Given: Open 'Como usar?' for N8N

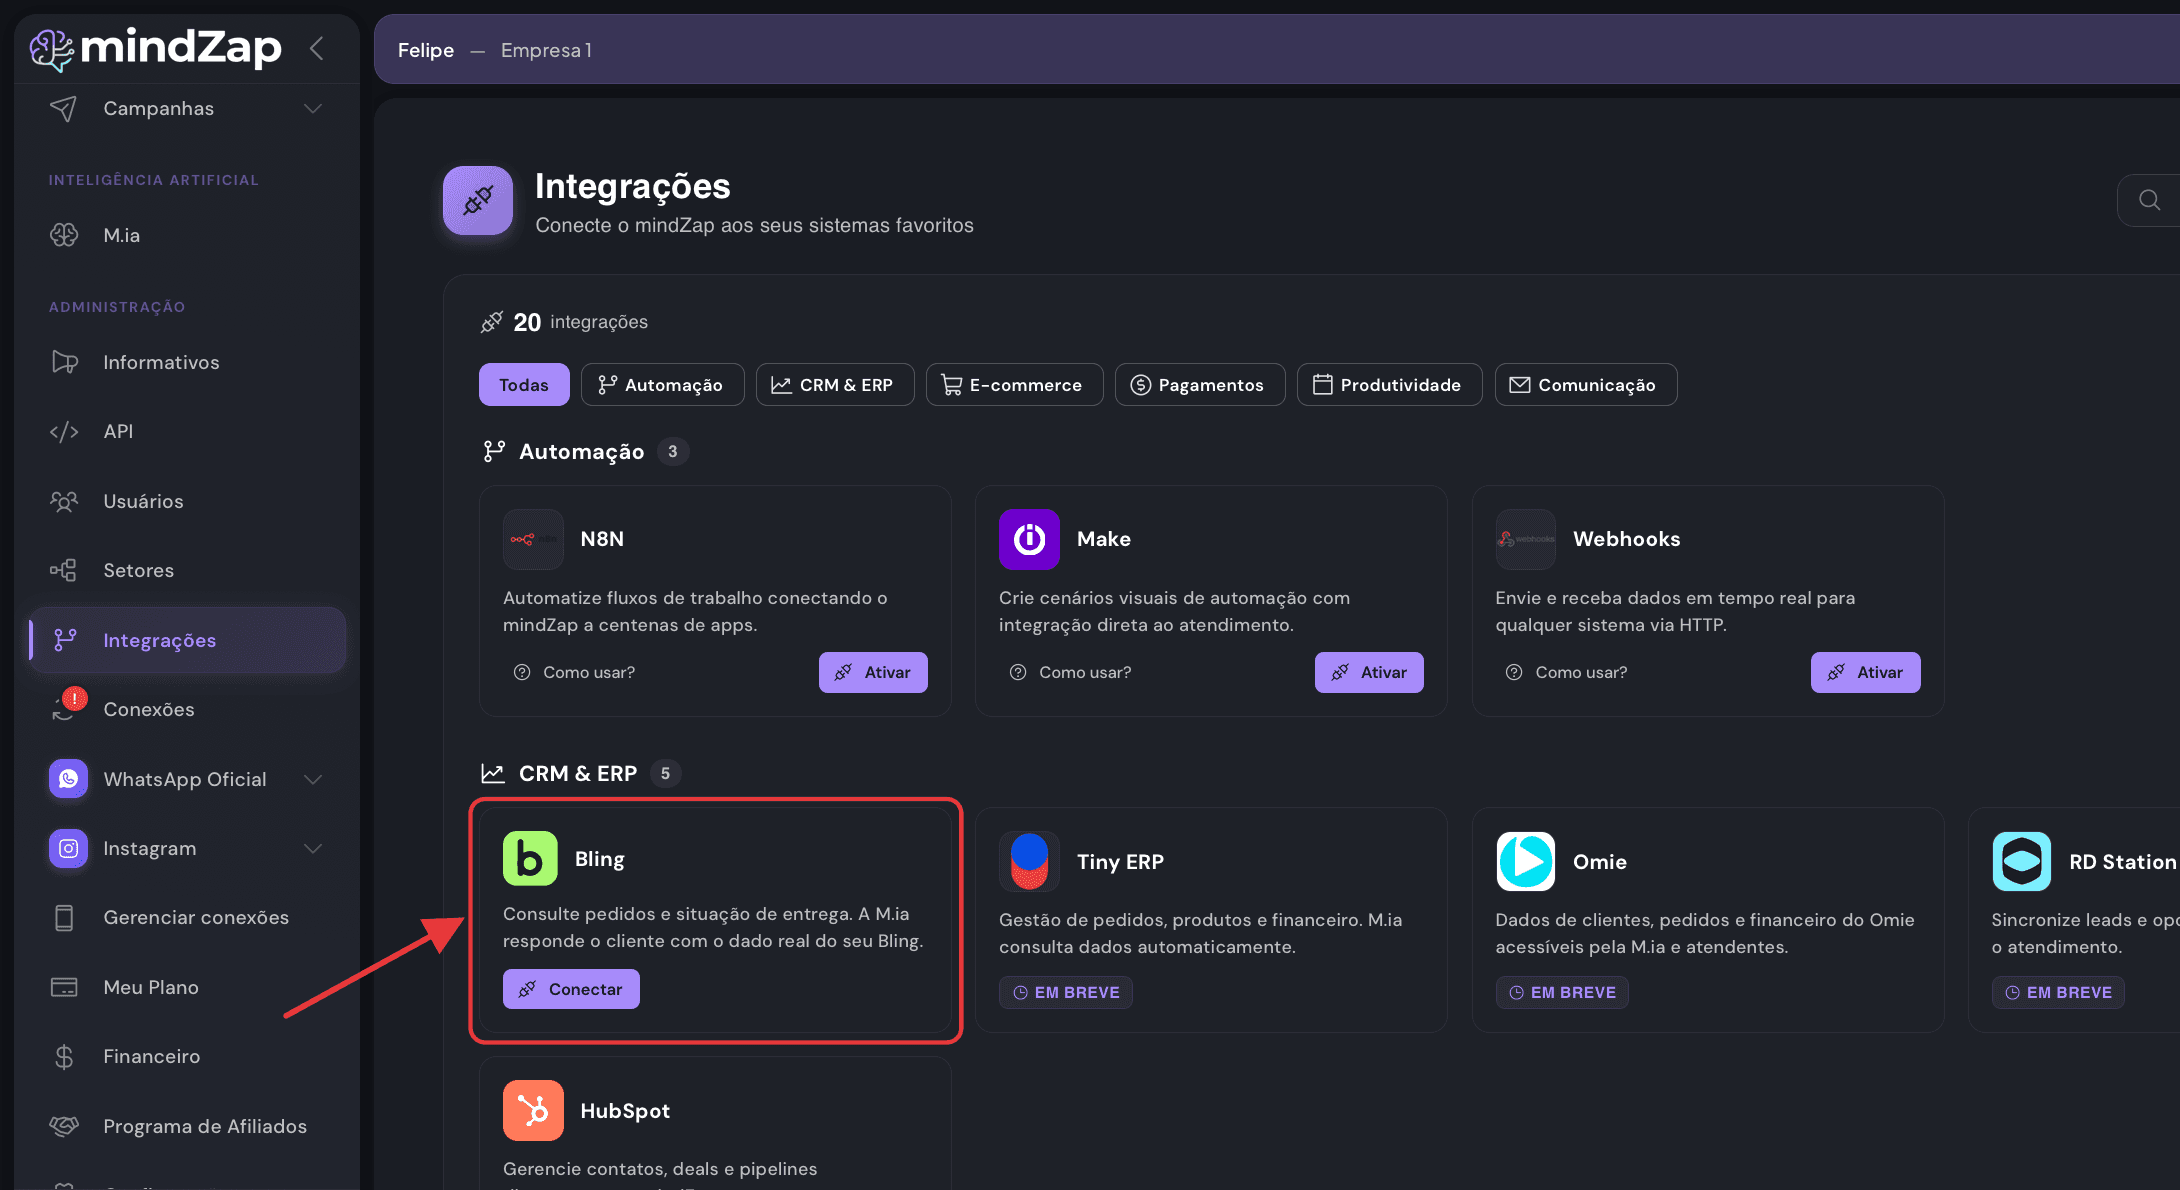Looking at the screenshot, I should 574,672.
